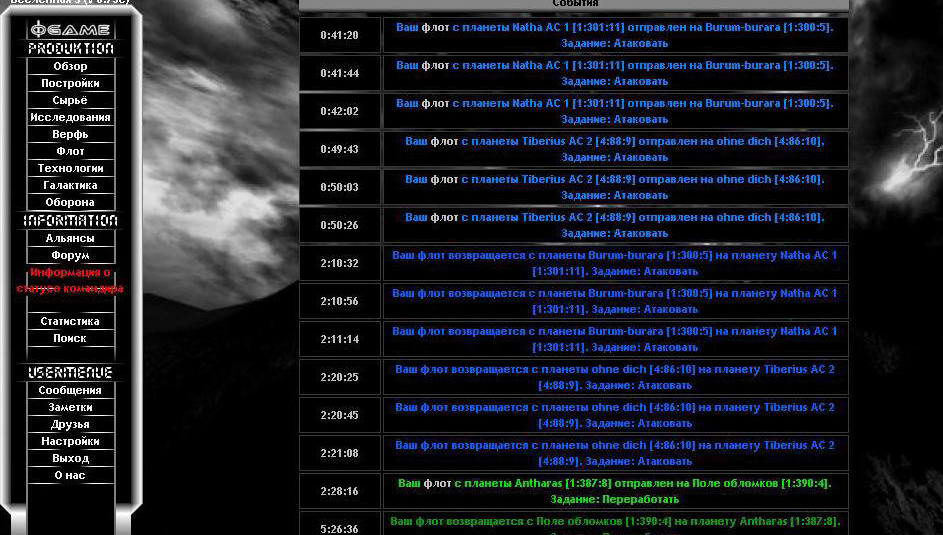Open the Друзья friends list
Viewport: 943px width, 535px height.
pos(70,424)
